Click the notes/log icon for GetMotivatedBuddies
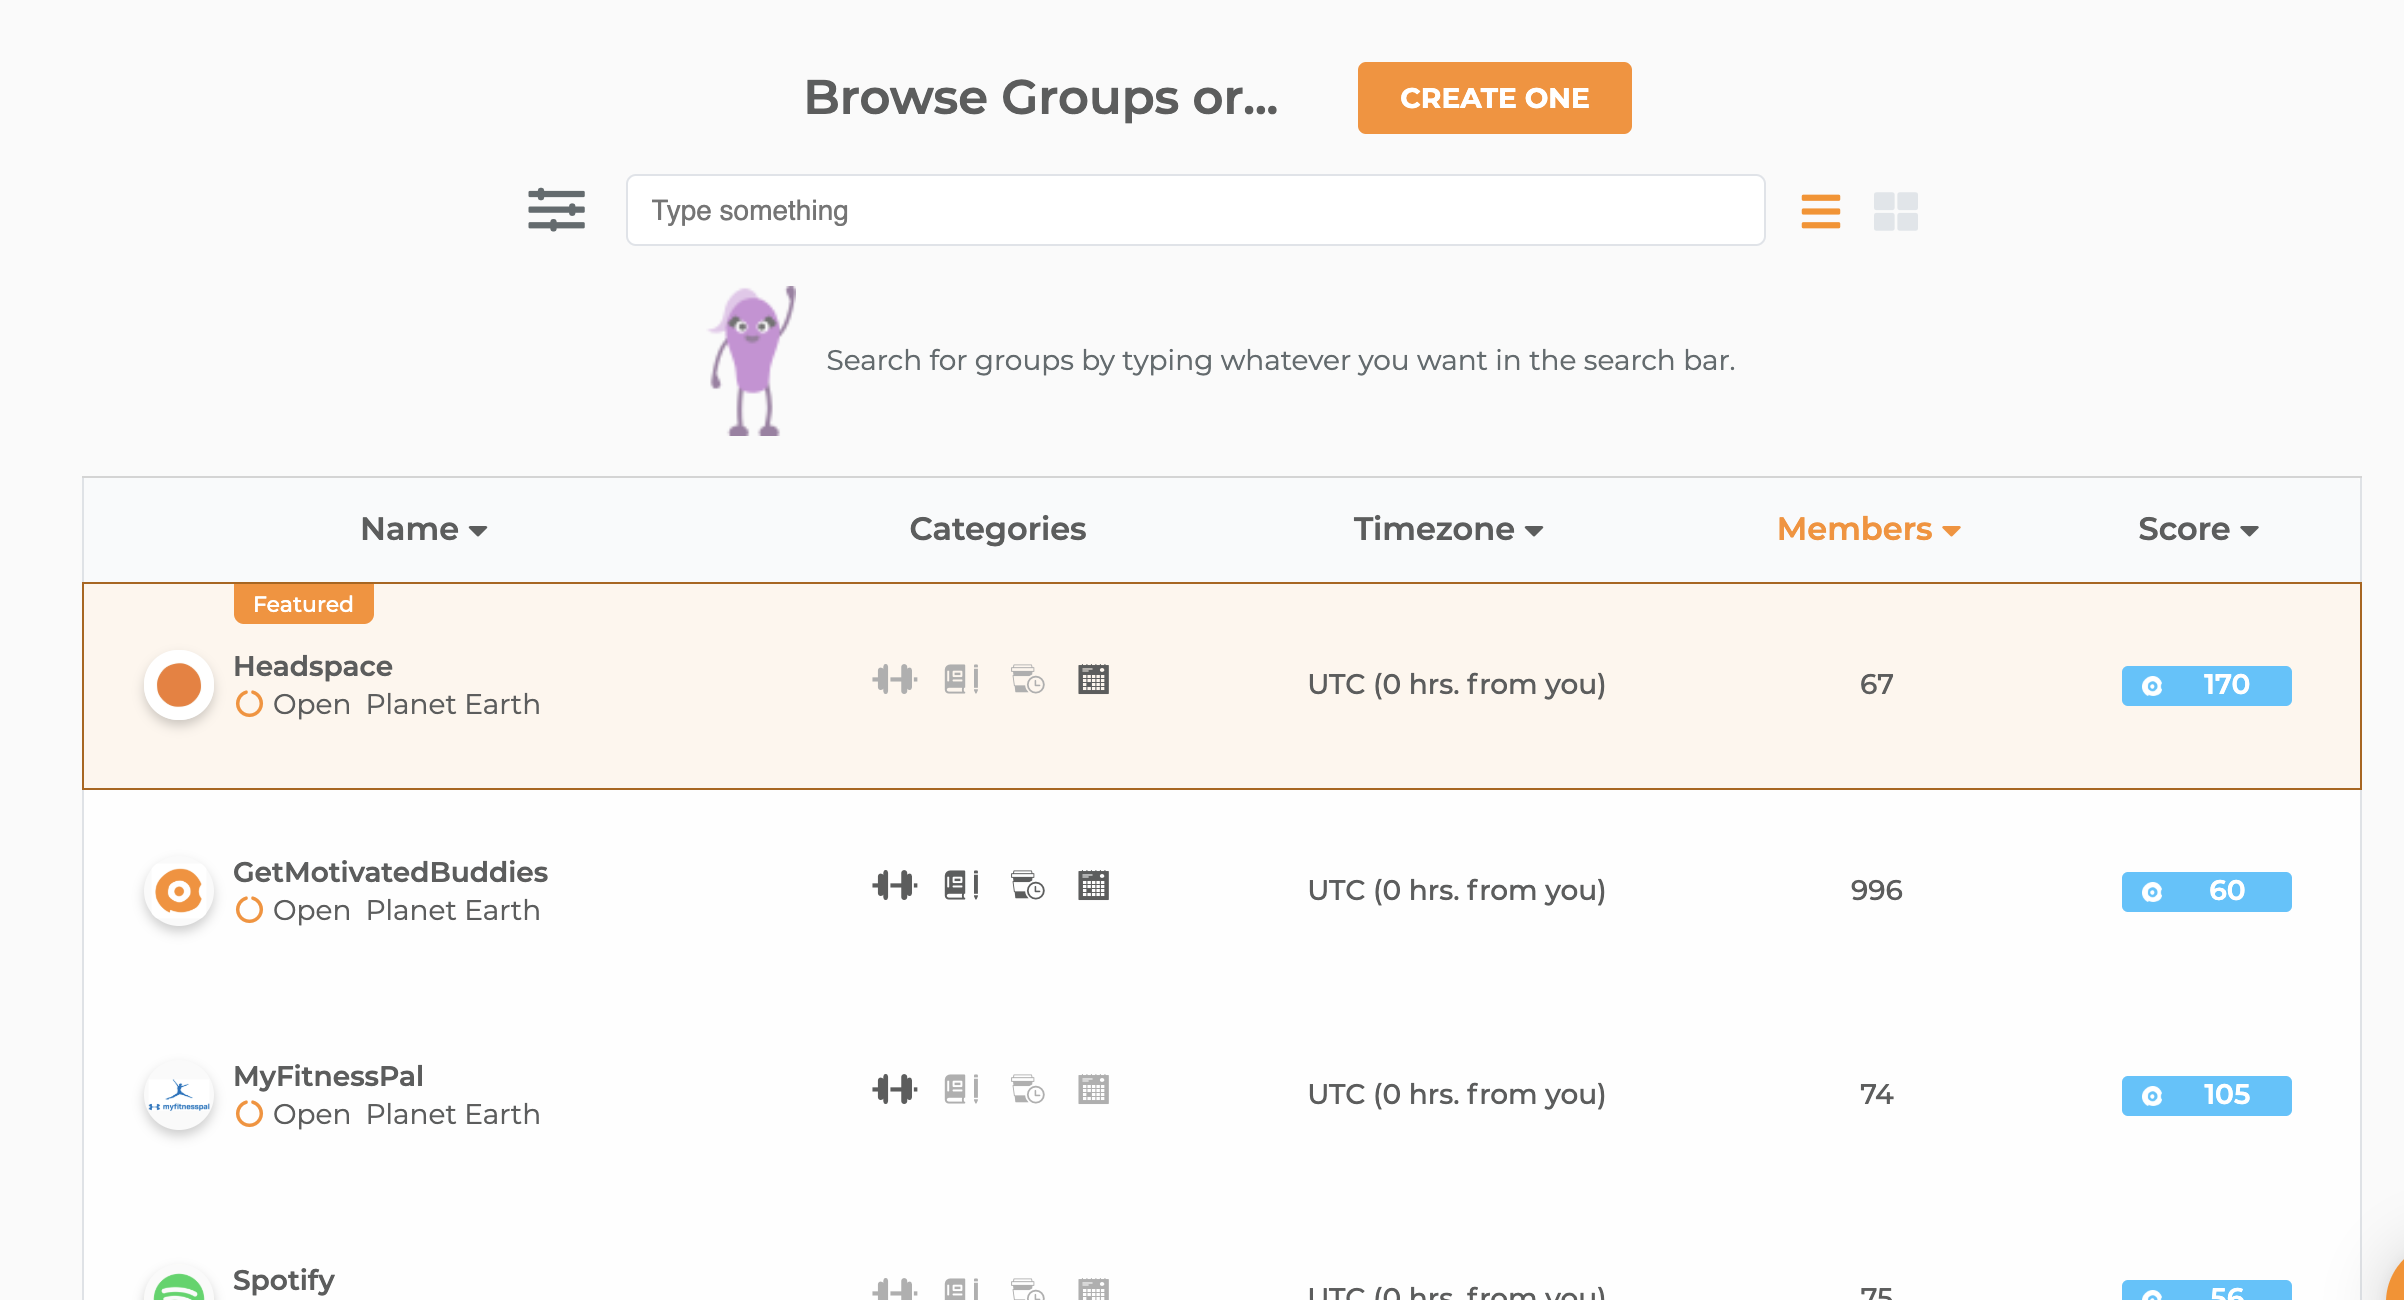The height and width of the screenshot is (1300, 2404). tap(960, 887)
